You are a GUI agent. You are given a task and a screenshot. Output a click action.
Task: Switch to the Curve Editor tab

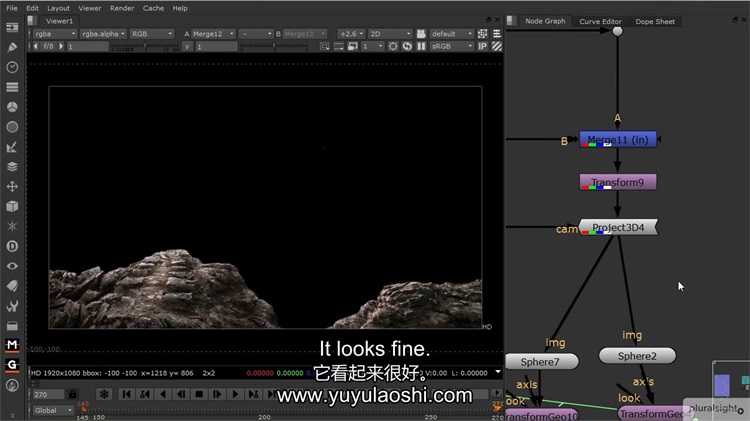click(600, 21)
